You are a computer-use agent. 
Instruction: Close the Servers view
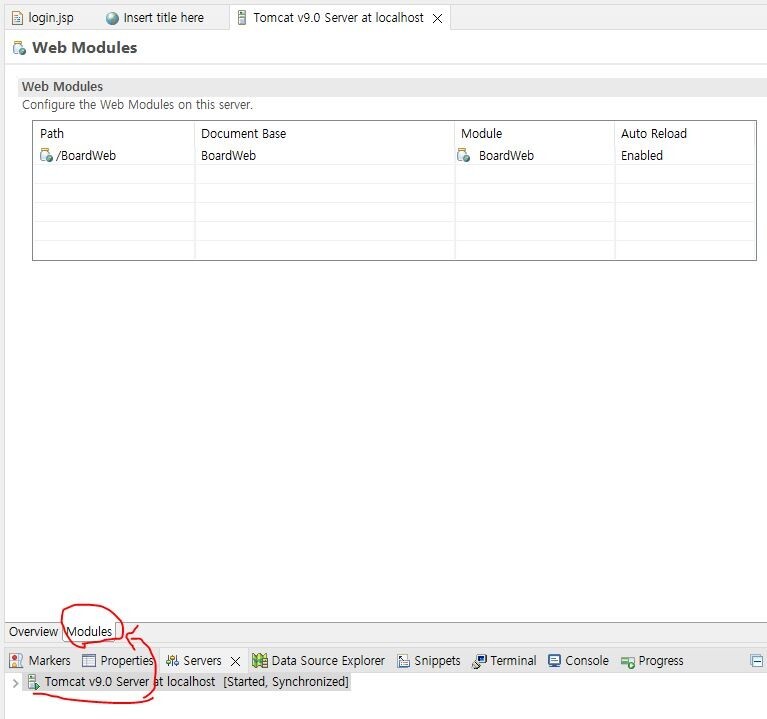[x=235, y=661]
